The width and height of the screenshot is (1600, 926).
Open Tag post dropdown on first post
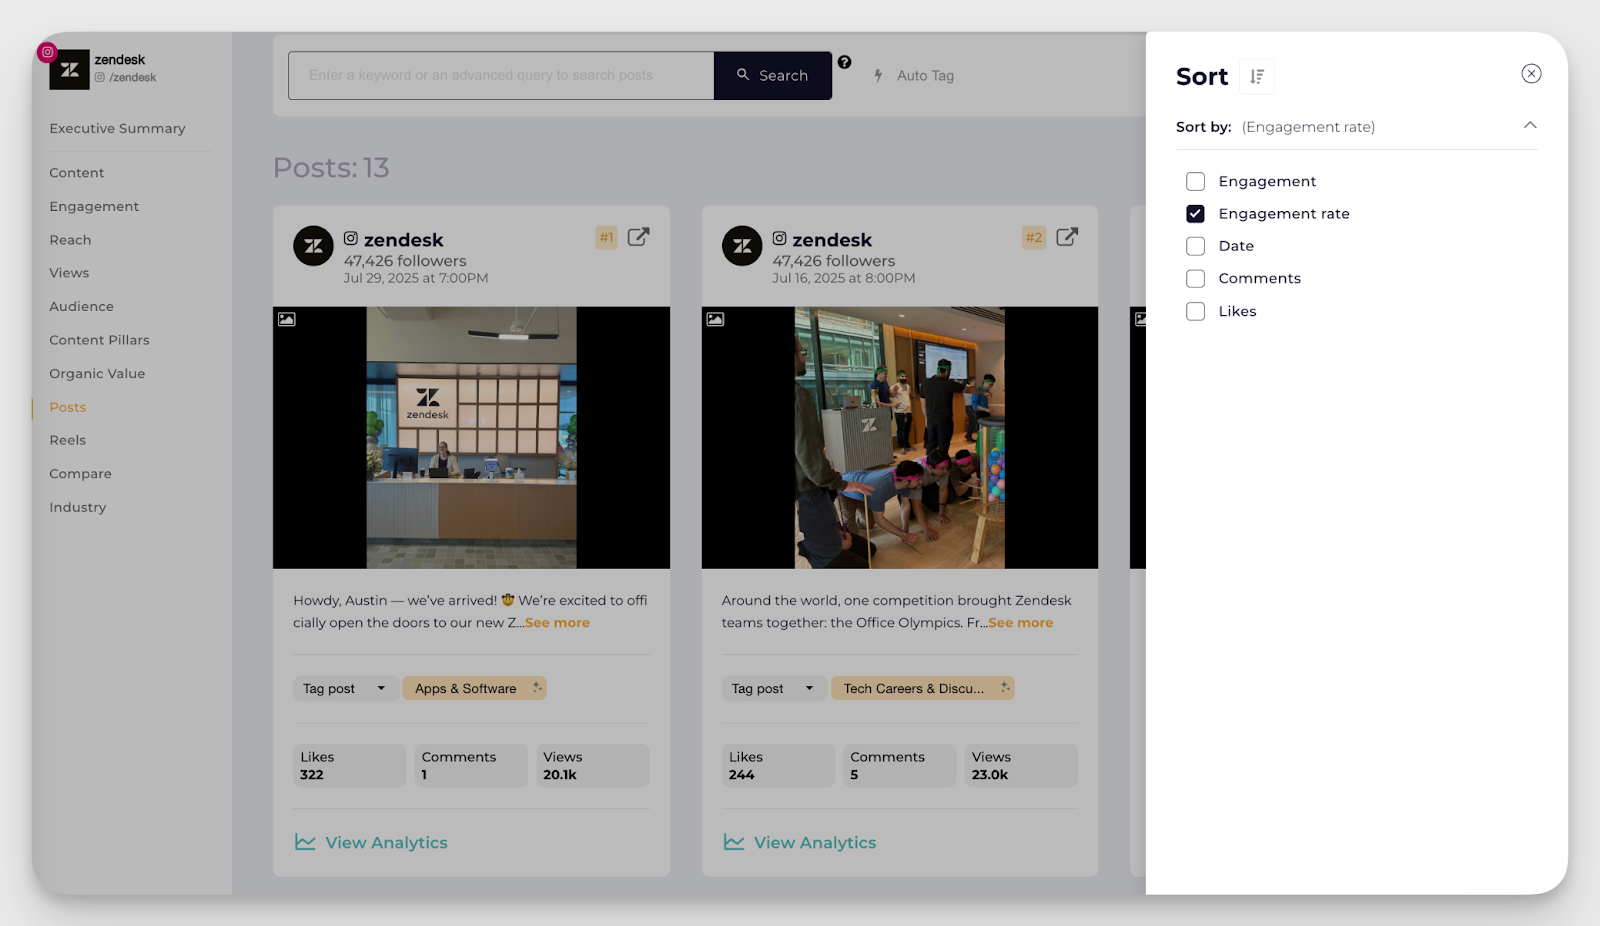[x=345, y=688]
